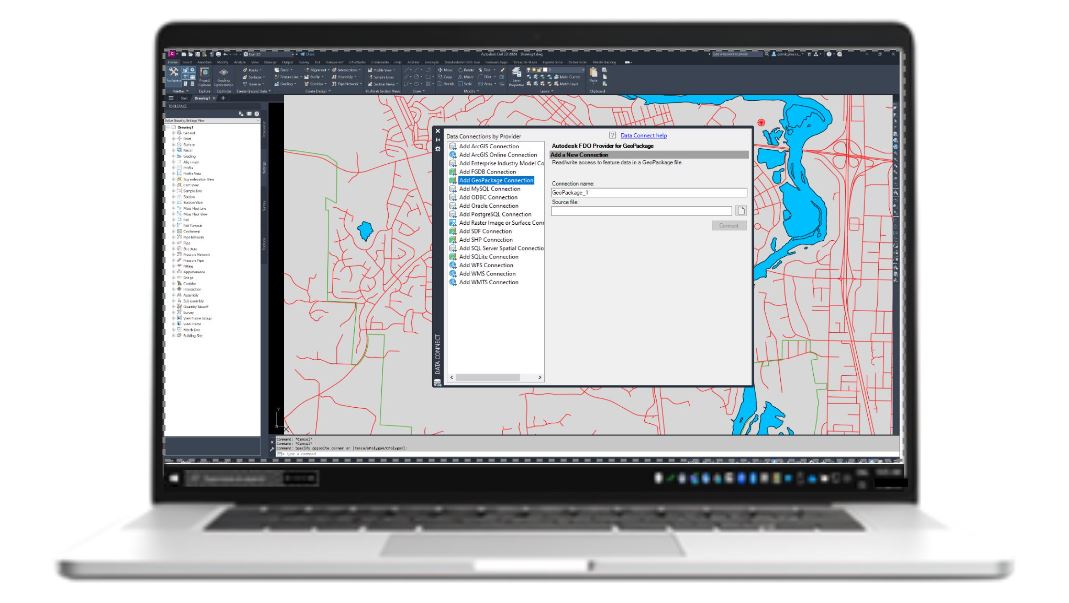Click the Add ArcGIS Online Connection icon

(453, 155)
